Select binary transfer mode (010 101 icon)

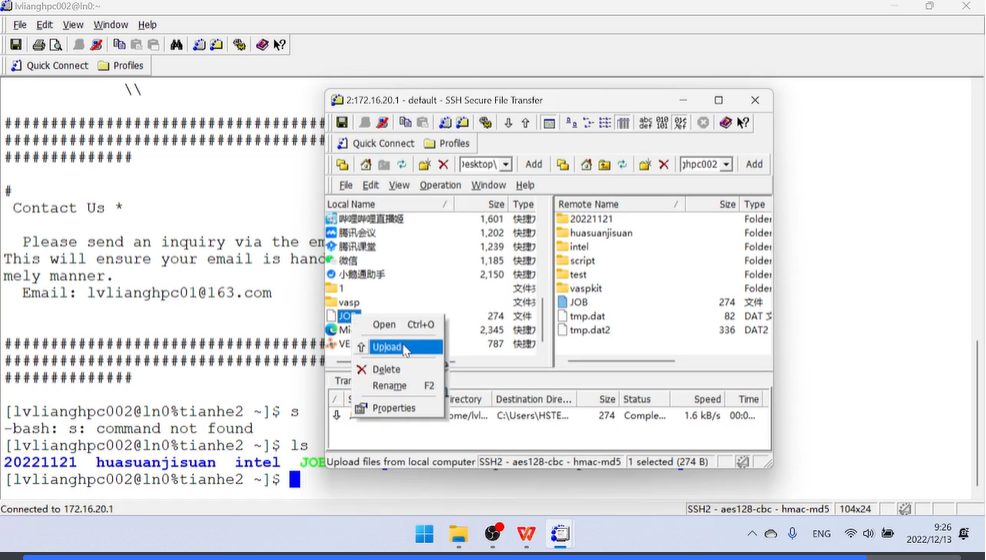pos(662,123)
